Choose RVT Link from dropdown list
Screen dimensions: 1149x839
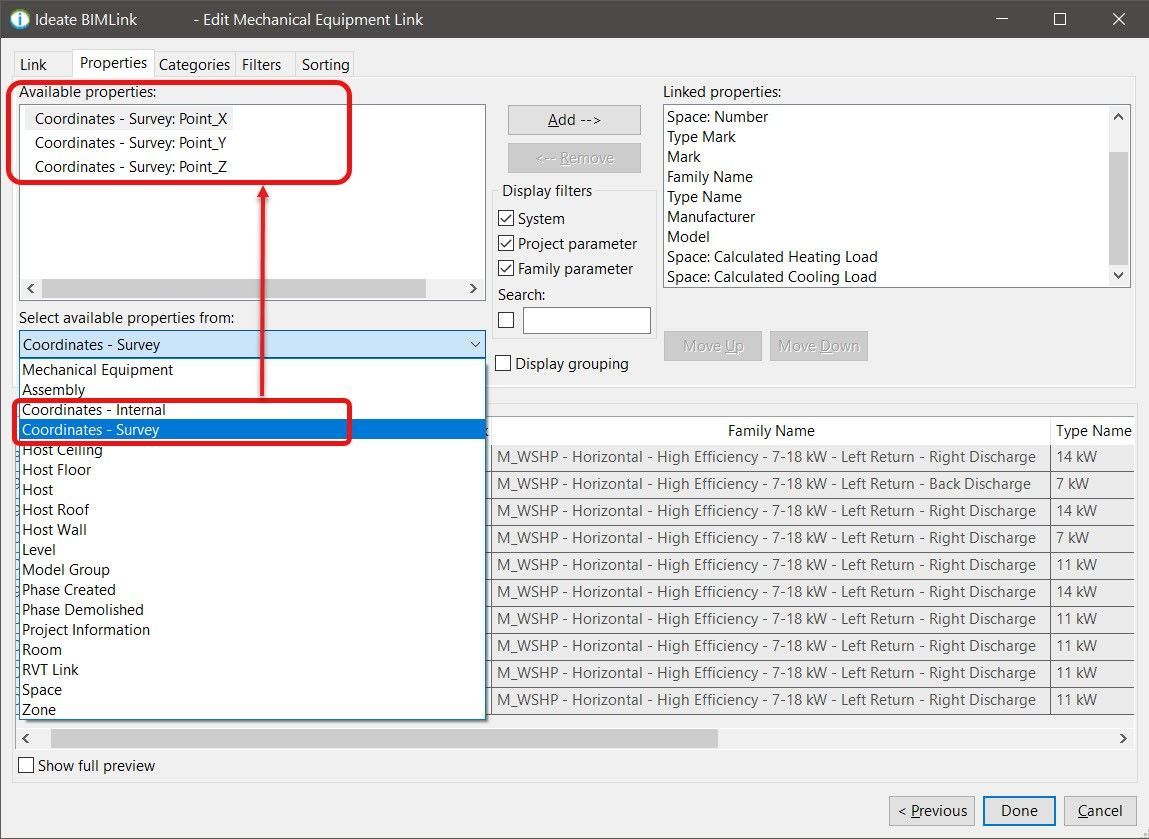tap(252, 670)
